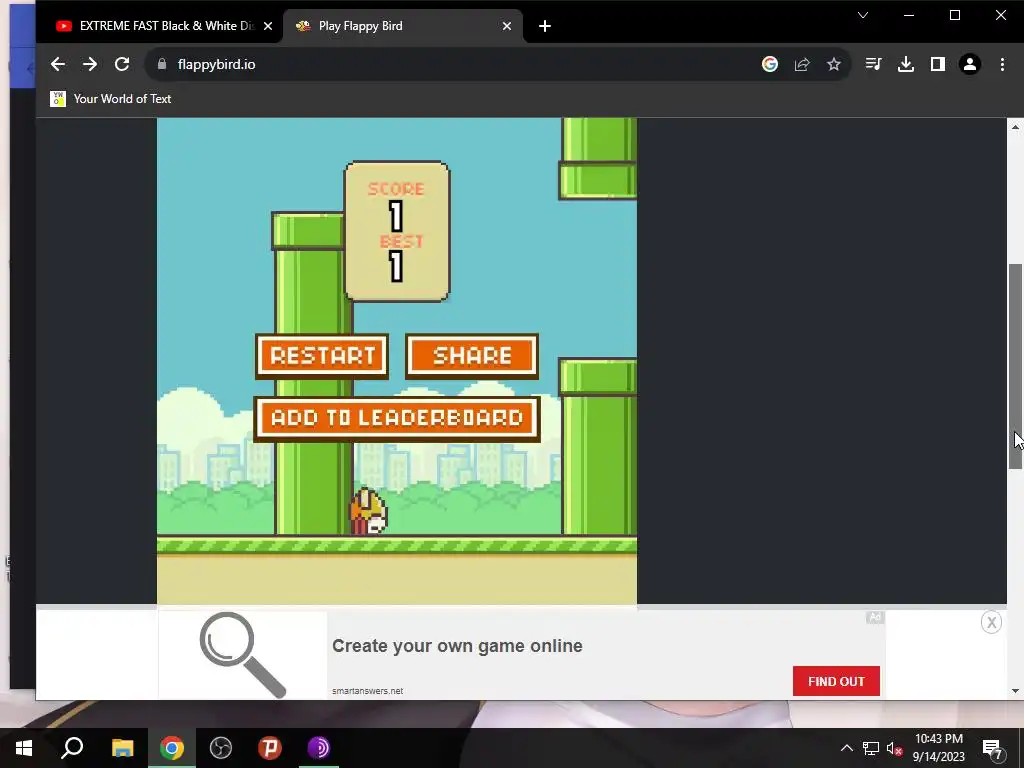1024x768 pixels.
Task: Open File Explorer from the taskbar
Action: pyautogui.click(x=122, y=748)
